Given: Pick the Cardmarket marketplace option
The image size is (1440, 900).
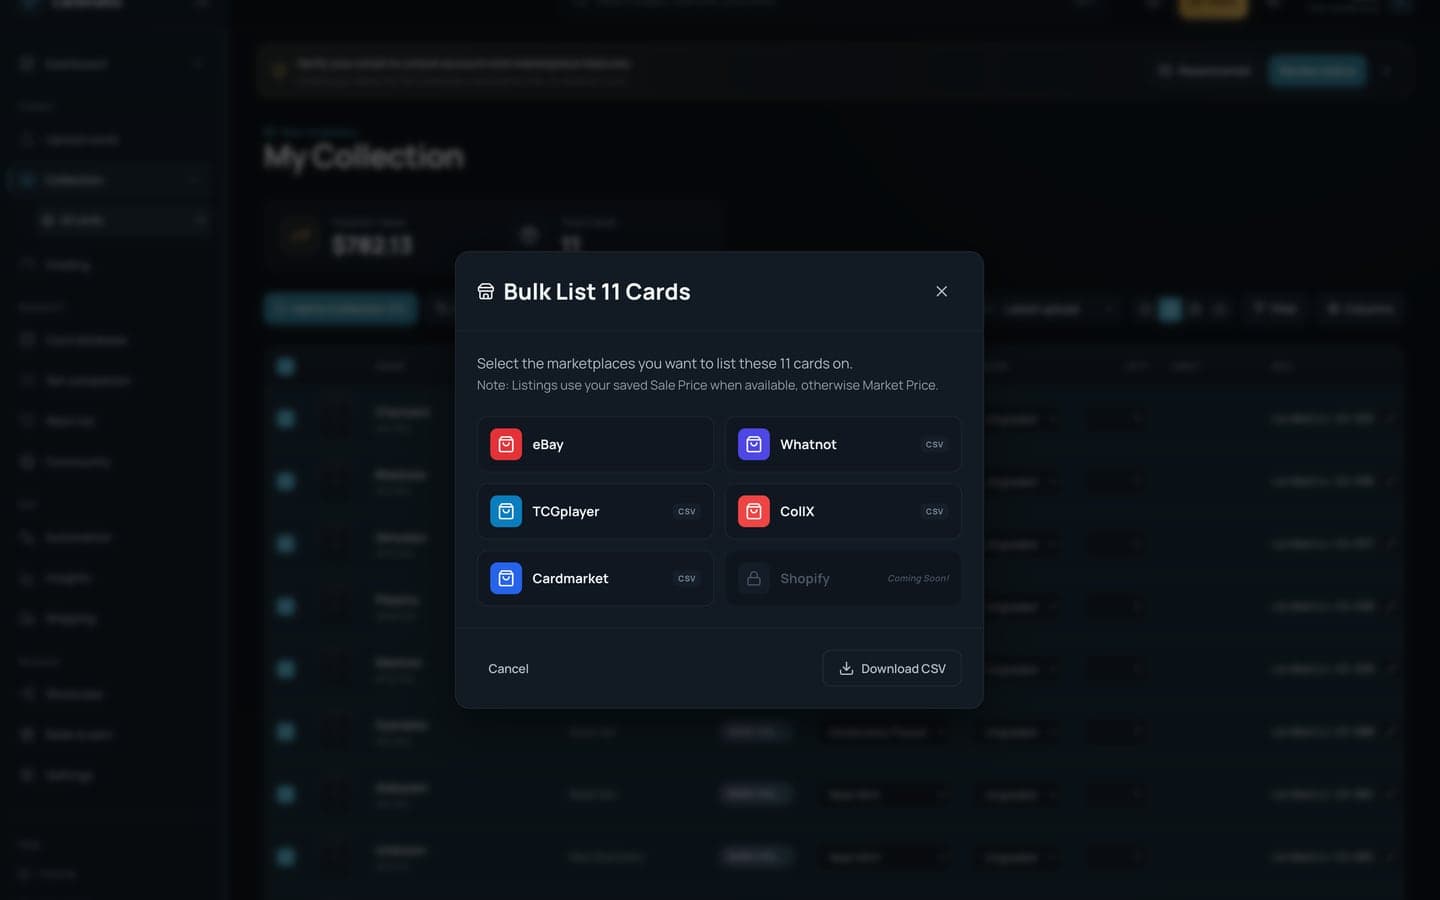Looking at the screenshot, I should 595,578.
